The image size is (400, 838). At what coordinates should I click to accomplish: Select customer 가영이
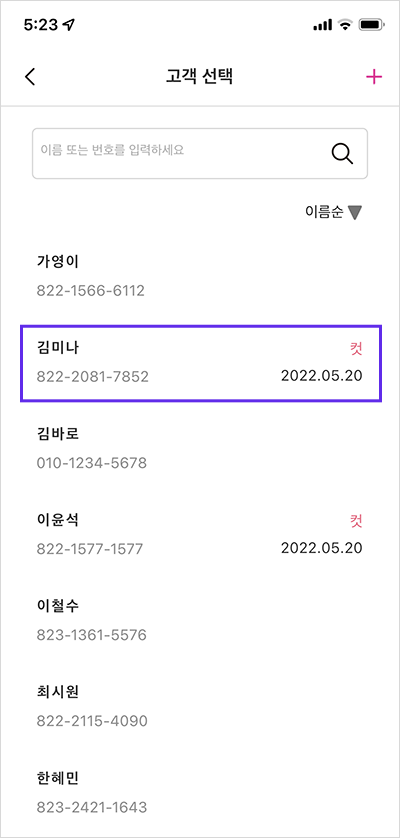[x=200, y=276]
